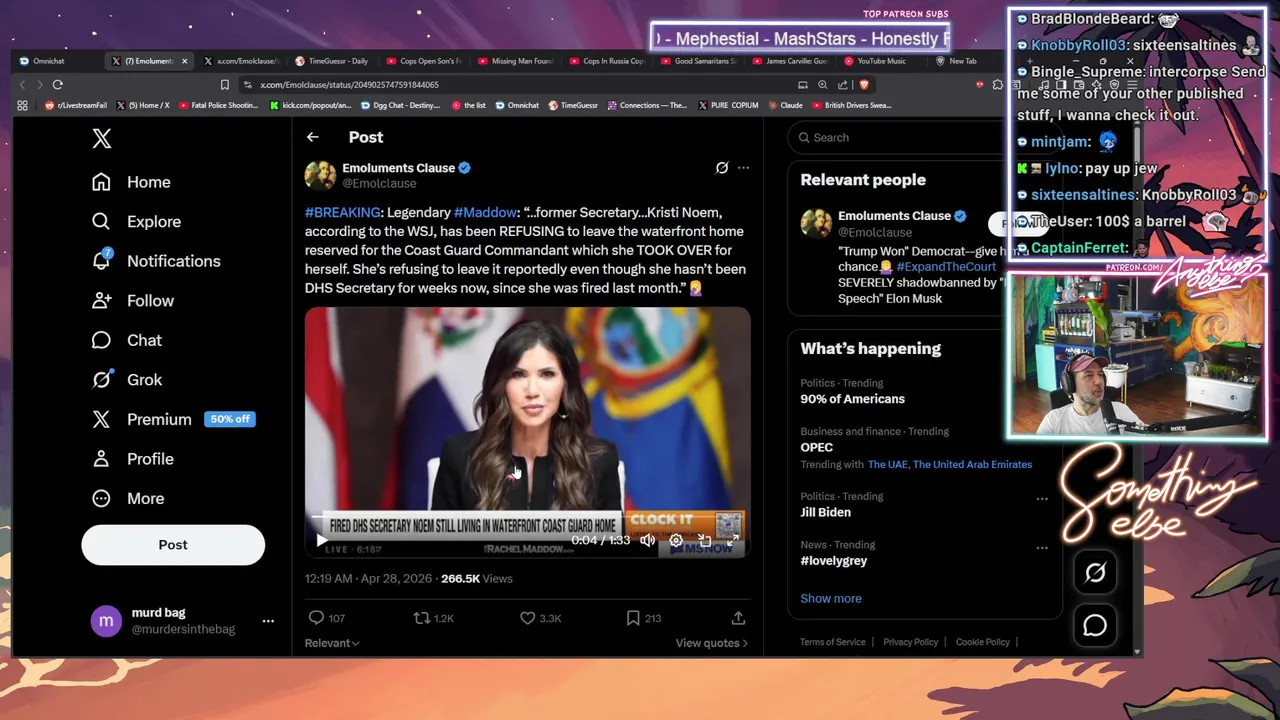
Task: Open the X logo home icon
Action: [102, 139]
